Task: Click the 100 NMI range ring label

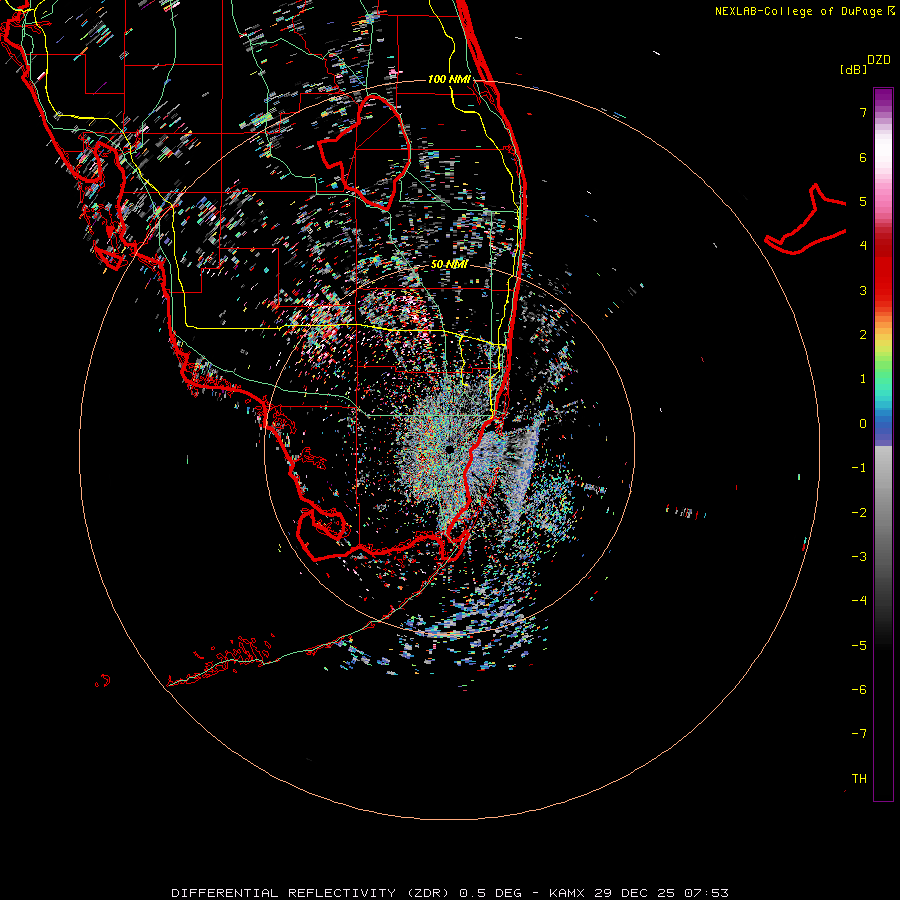Action: point(449,79)
